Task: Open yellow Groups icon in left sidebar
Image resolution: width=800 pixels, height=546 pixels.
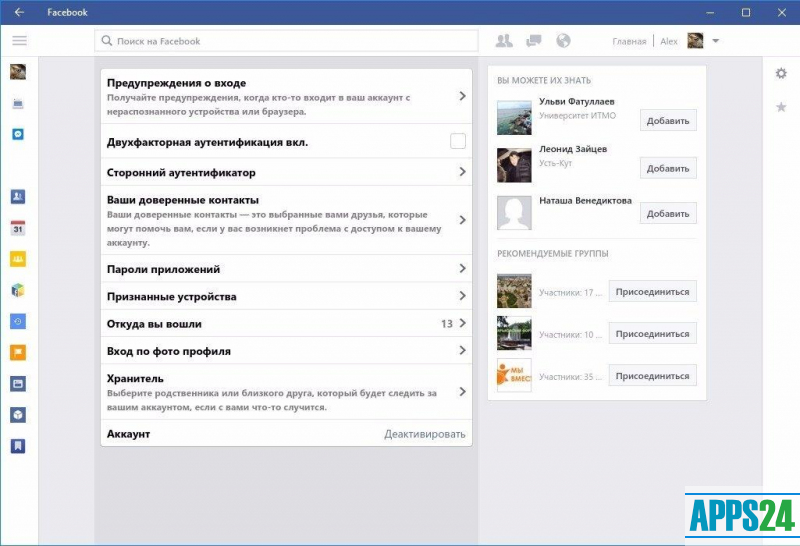Action: click(x=18, y=259)
